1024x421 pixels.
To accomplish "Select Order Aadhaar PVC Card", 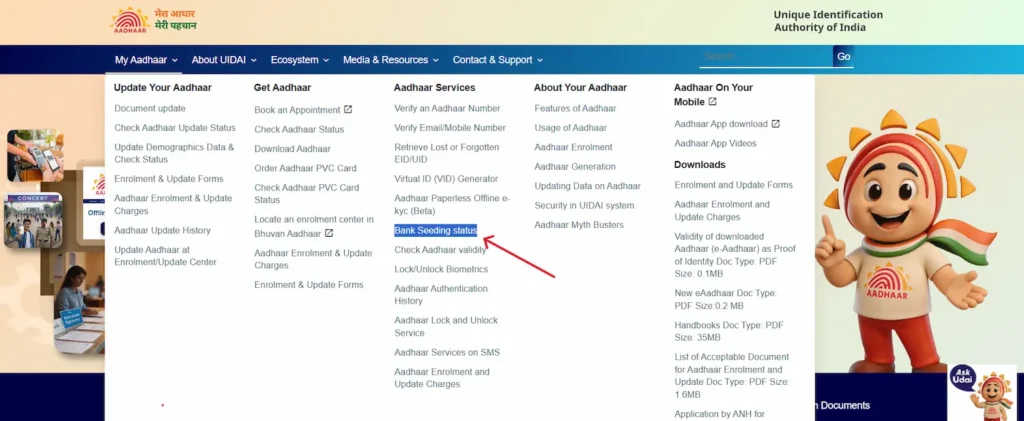I will click(x=306, y=168).
